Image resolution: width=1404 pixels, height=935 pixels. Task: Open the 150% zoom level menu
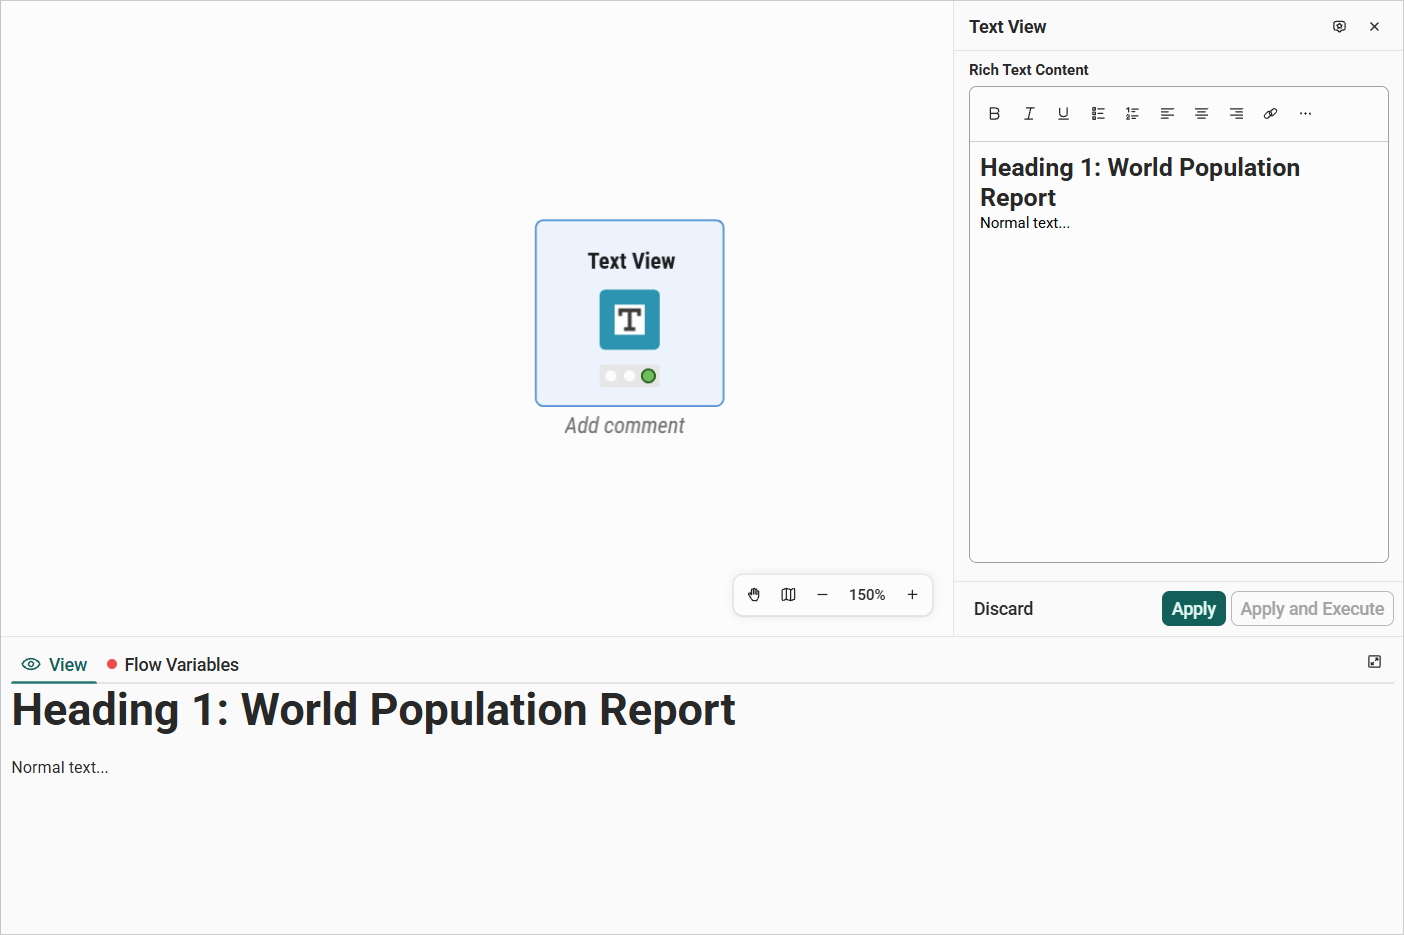(867, 595)
